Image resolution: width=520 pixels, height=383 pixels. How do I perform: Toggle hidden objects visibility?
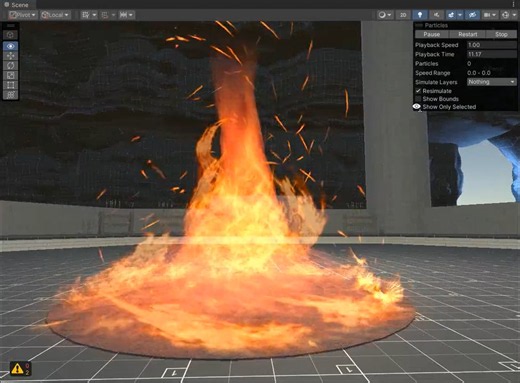click(x=472, y=15)
